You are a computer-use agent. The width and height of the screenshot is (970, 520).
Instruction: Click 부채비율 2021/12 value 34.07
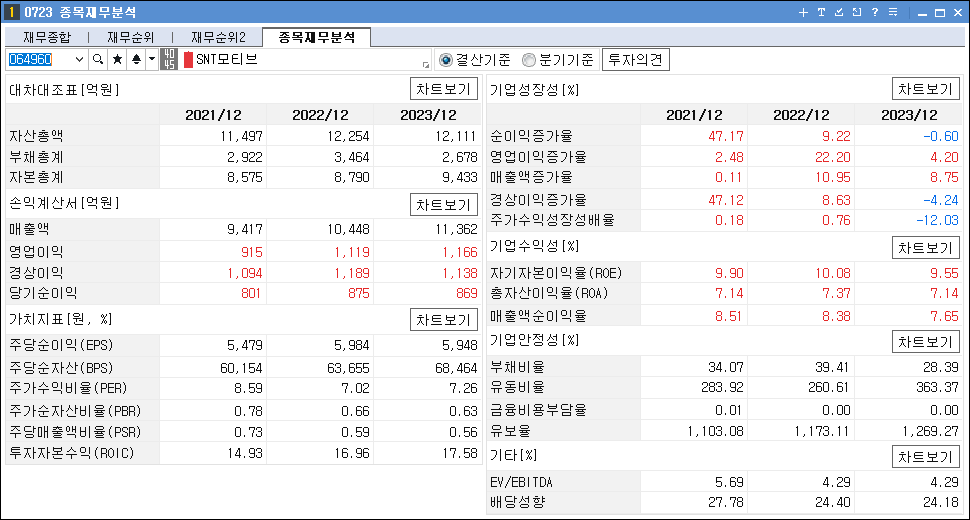[x=726, y=367]
